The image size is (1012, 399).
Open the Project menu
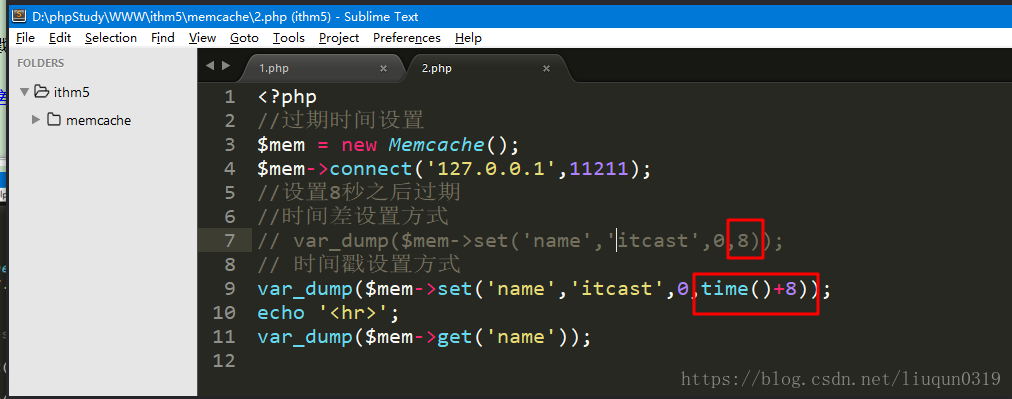pos(339,38)
